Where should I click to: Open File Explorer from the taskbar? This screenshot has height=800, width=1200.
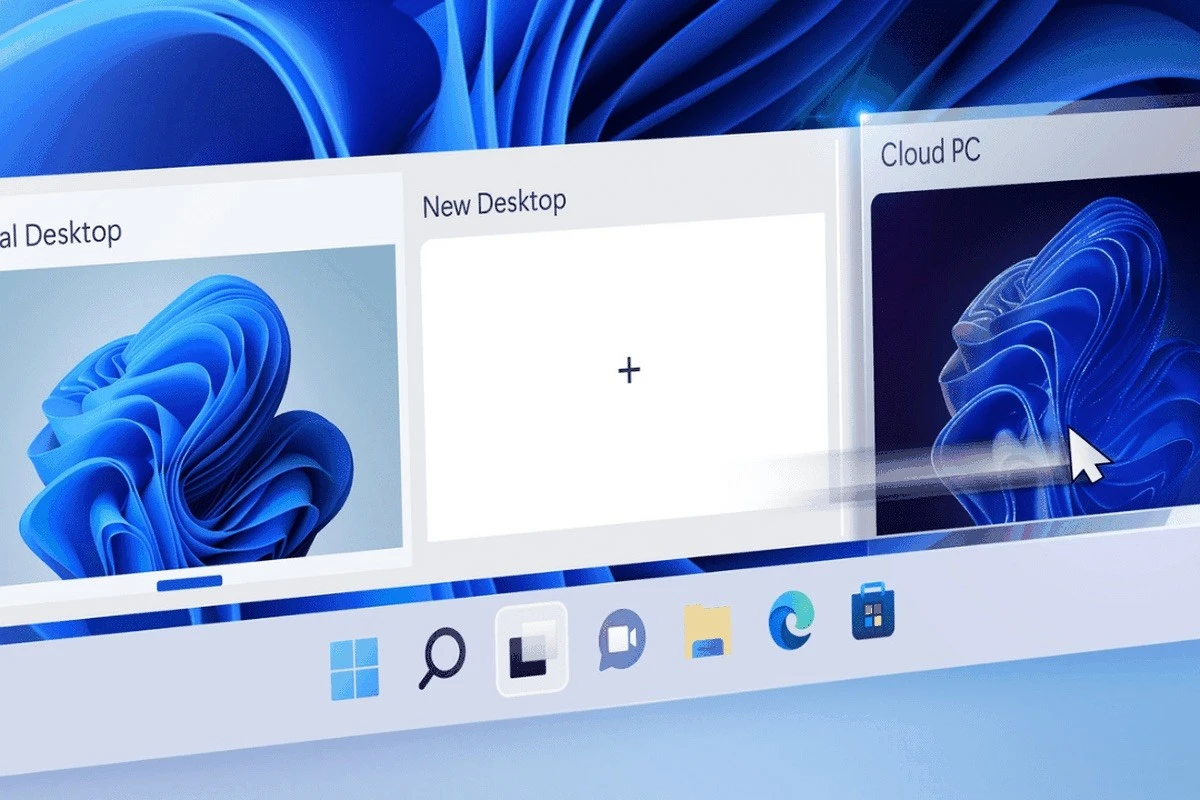708,630
